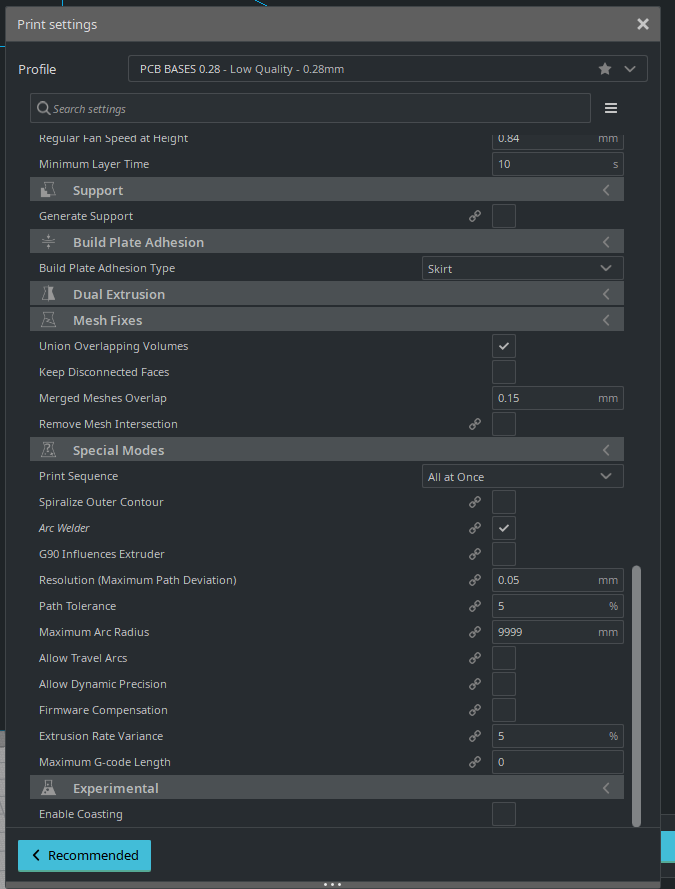Click the Experimental section icon

[48, 787]
